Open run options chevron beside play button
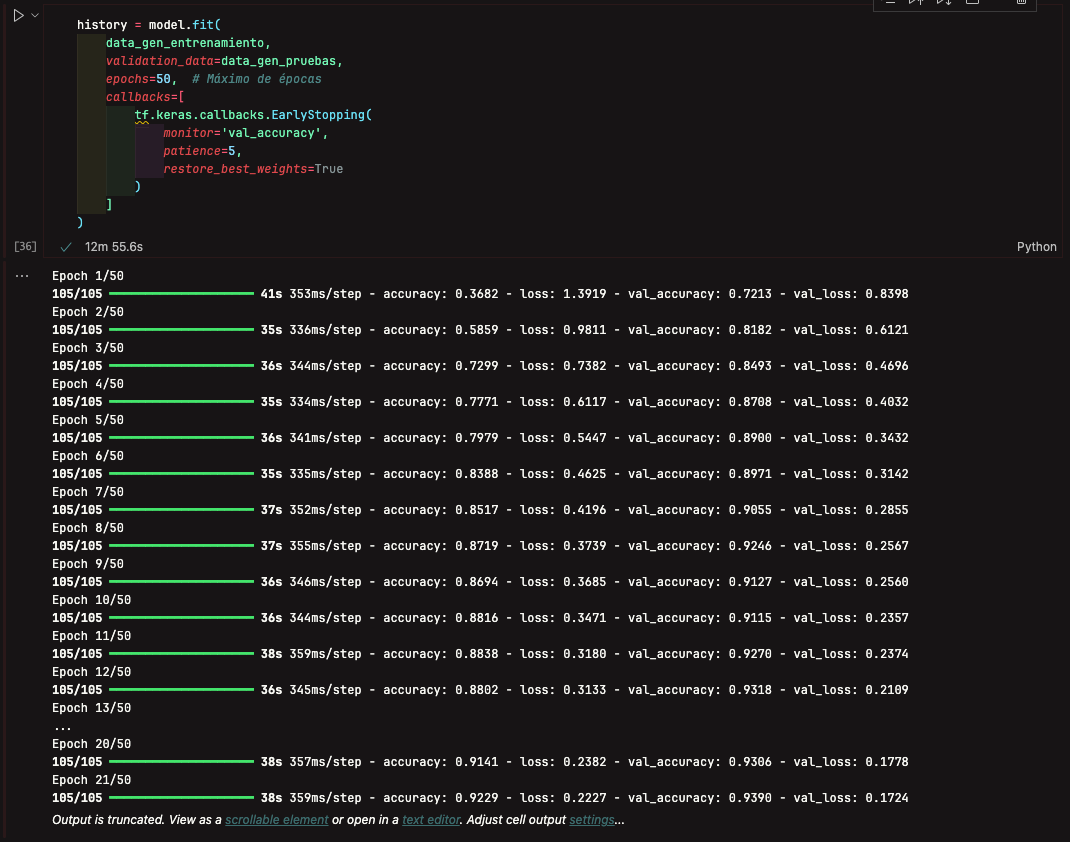This screenshot has width=1070, height=842. coord(35,15)
